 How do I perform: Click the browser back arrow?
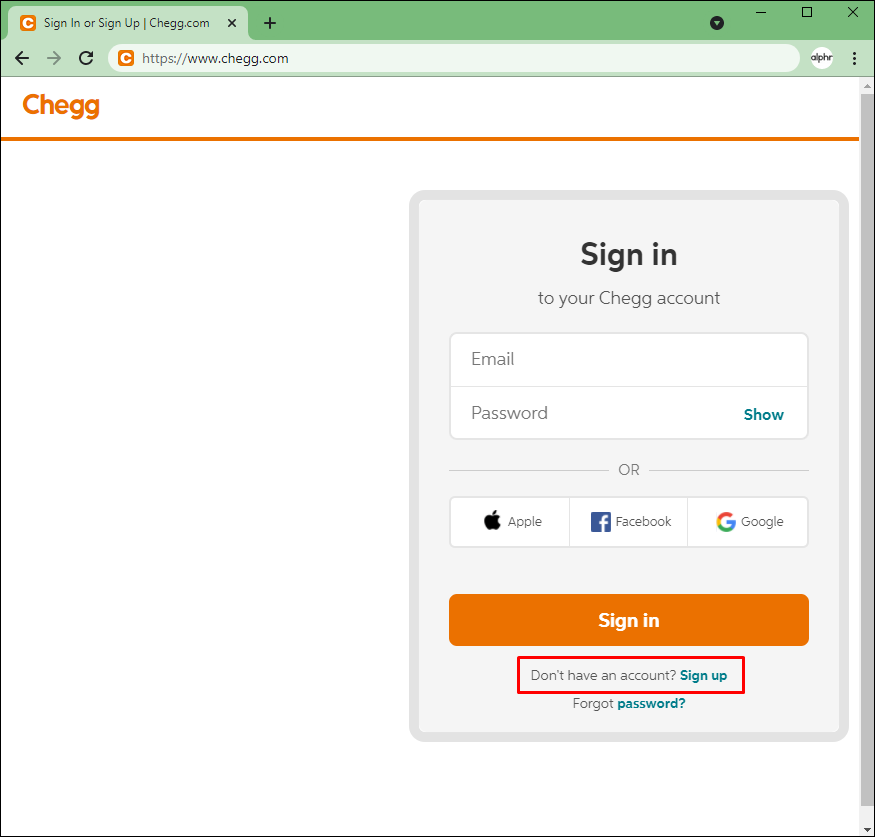click(22, 58)
